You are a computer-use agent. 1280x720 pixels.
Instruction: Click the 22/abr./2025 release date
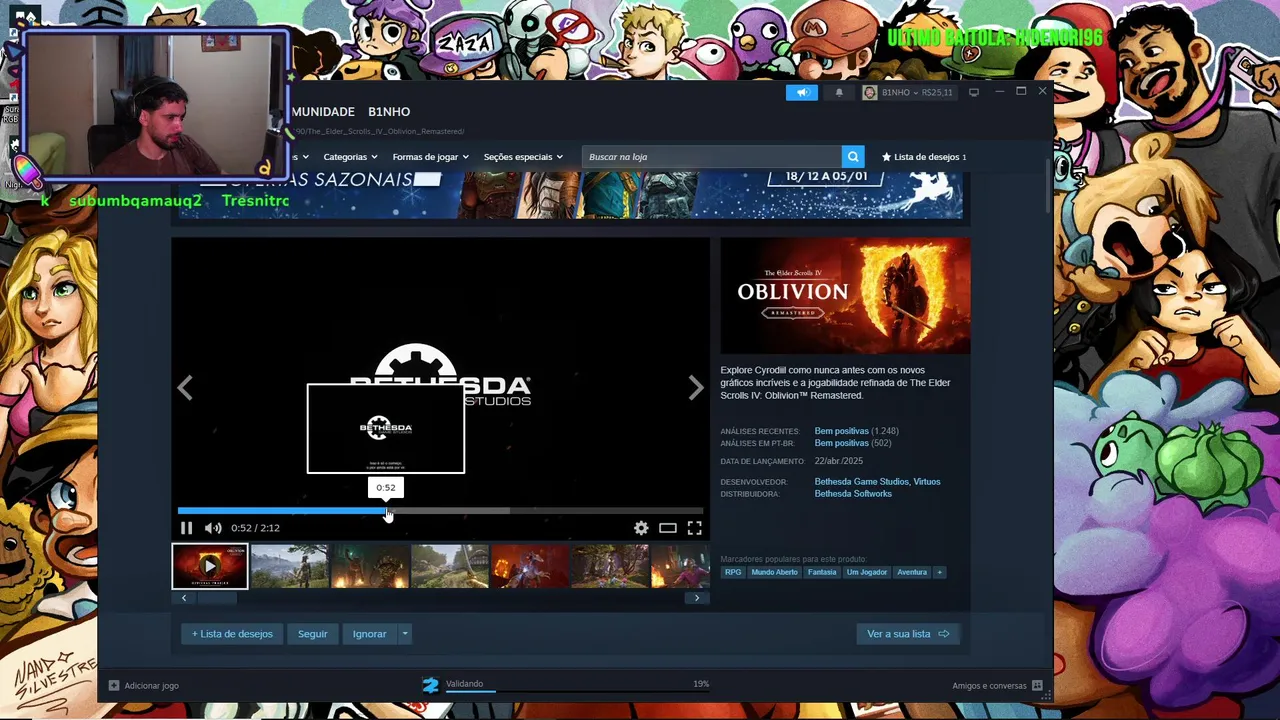click(x=838, y=461)
